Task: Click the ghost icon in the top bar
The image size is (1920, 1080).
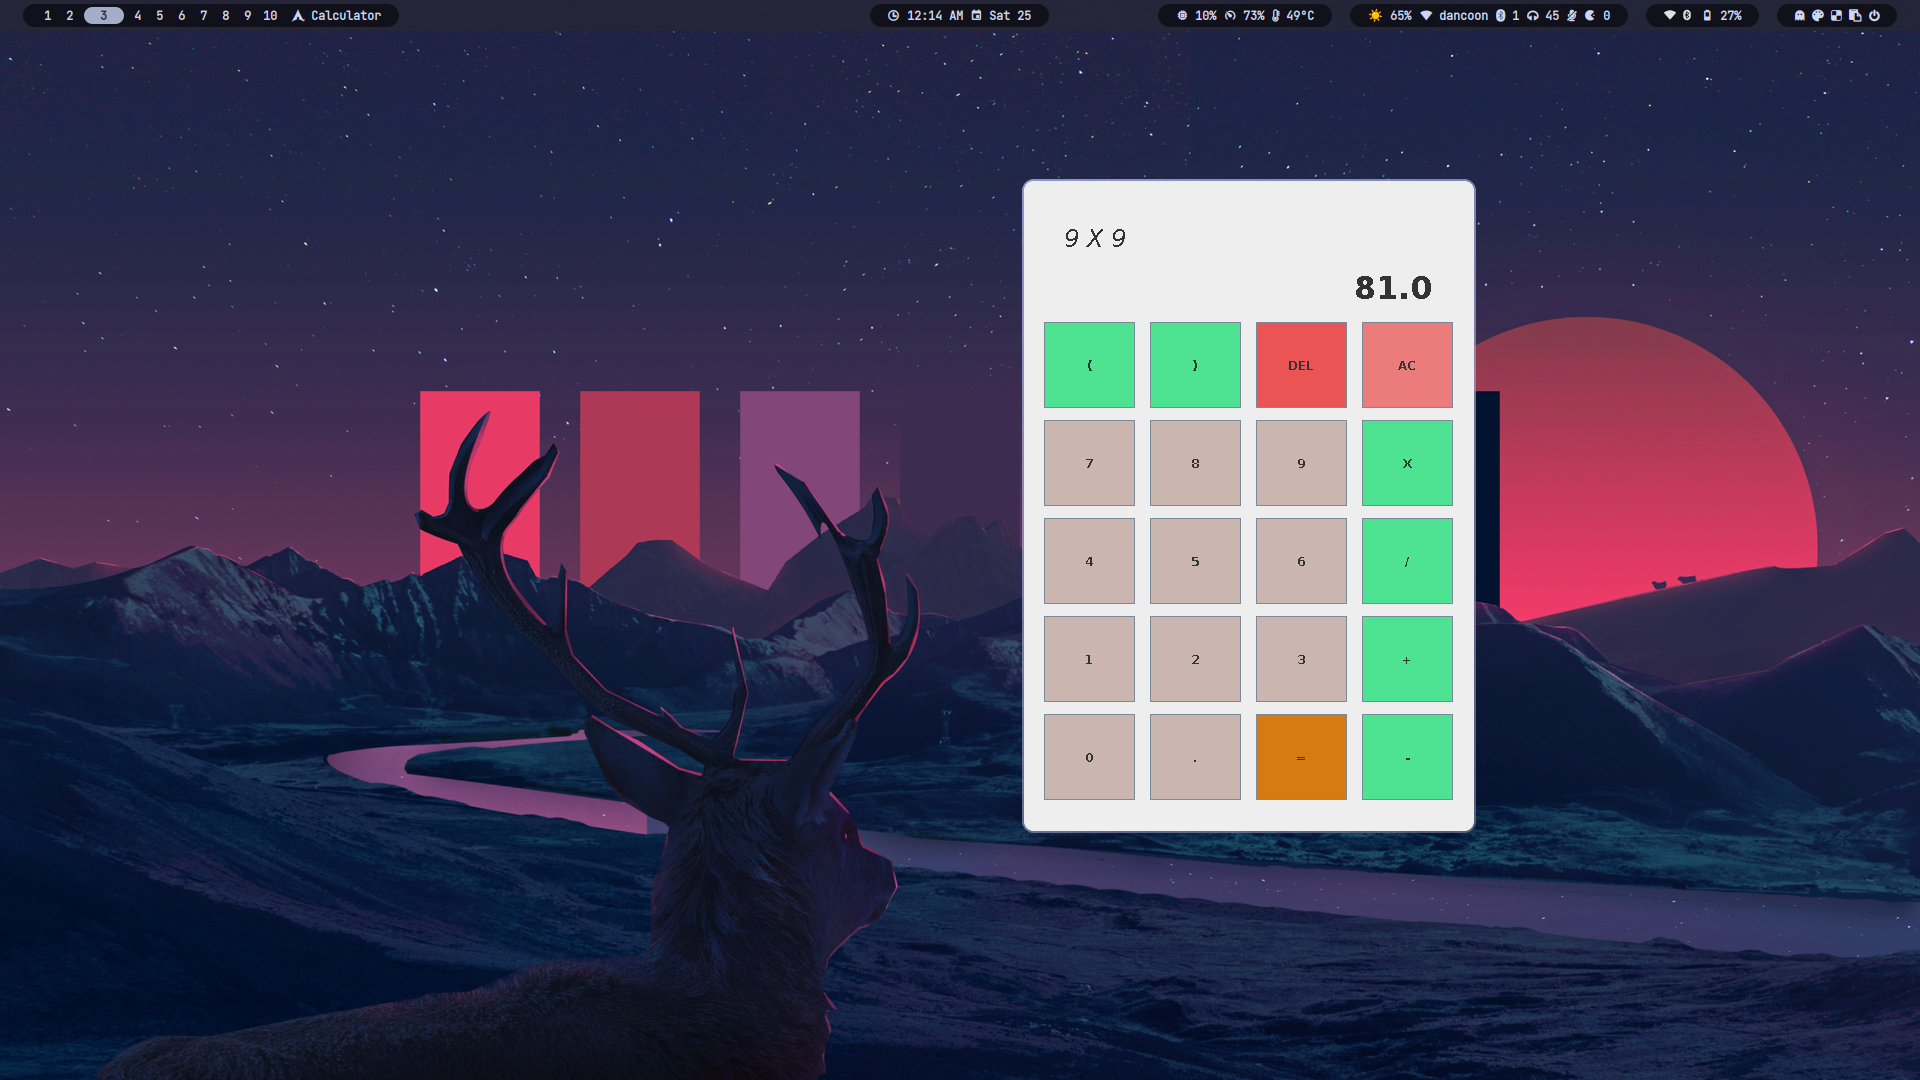Action: pyautogui.click(x=1800, y=15)
